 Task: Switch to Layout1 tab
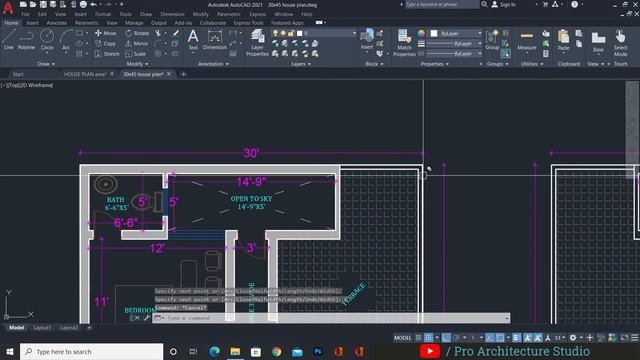(42, 327)
